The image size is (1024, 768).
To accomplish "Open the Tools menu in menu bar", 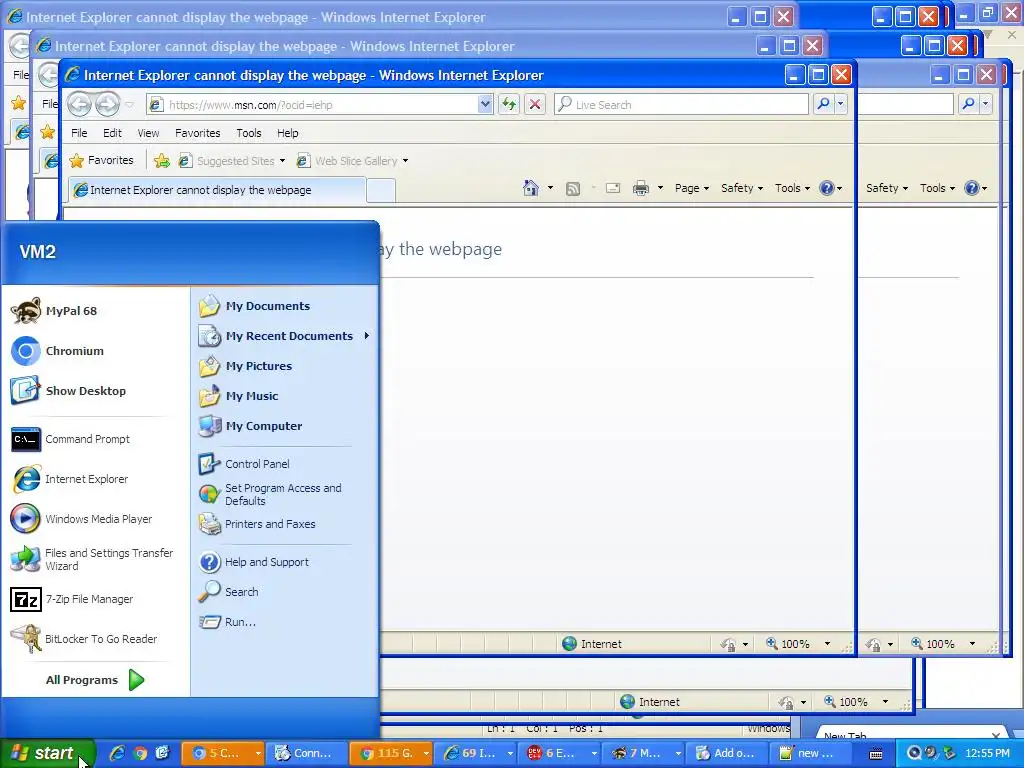I will tap(249, 133).
